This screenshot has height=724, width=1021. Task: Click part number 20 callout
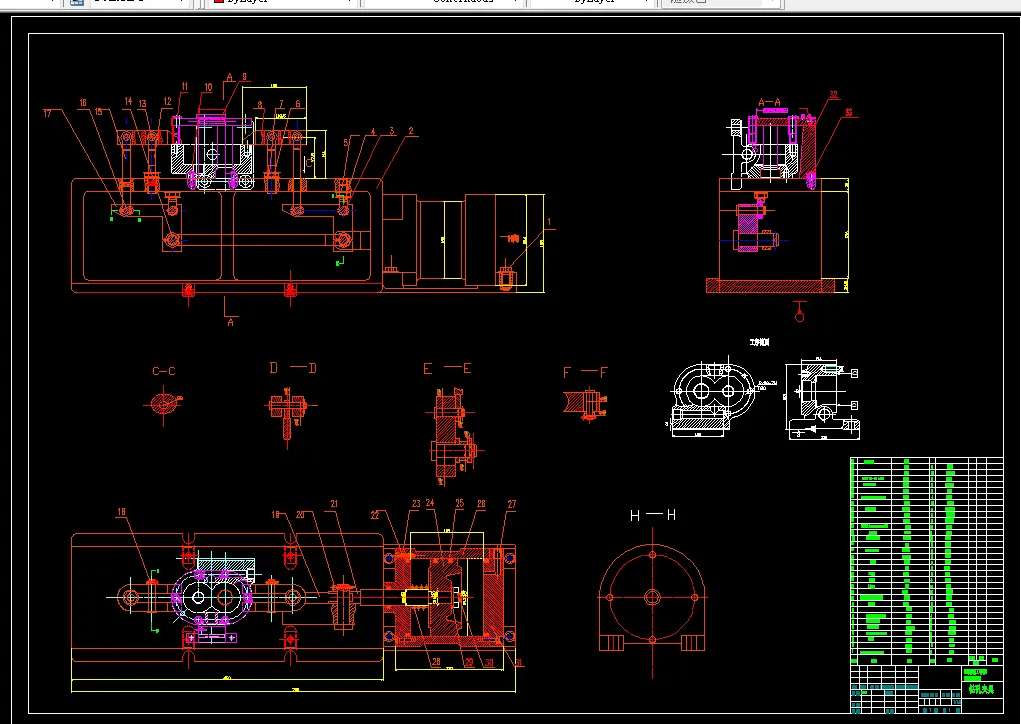(300, 514)
